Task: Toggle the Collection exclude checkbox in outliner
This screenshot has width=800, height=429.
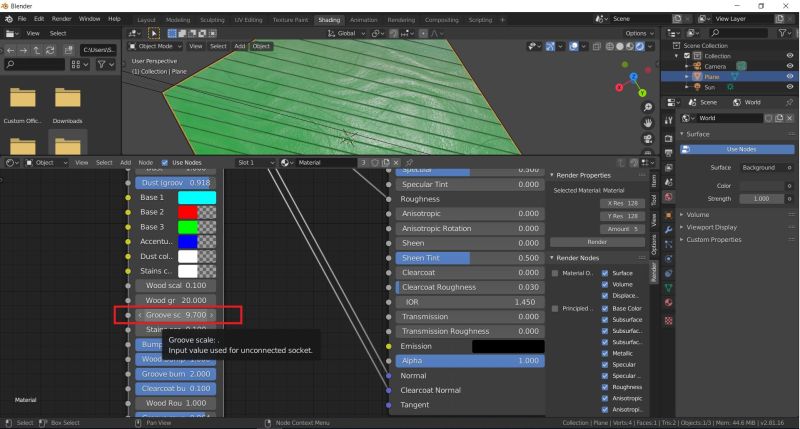Action: [x=687, y=56]
